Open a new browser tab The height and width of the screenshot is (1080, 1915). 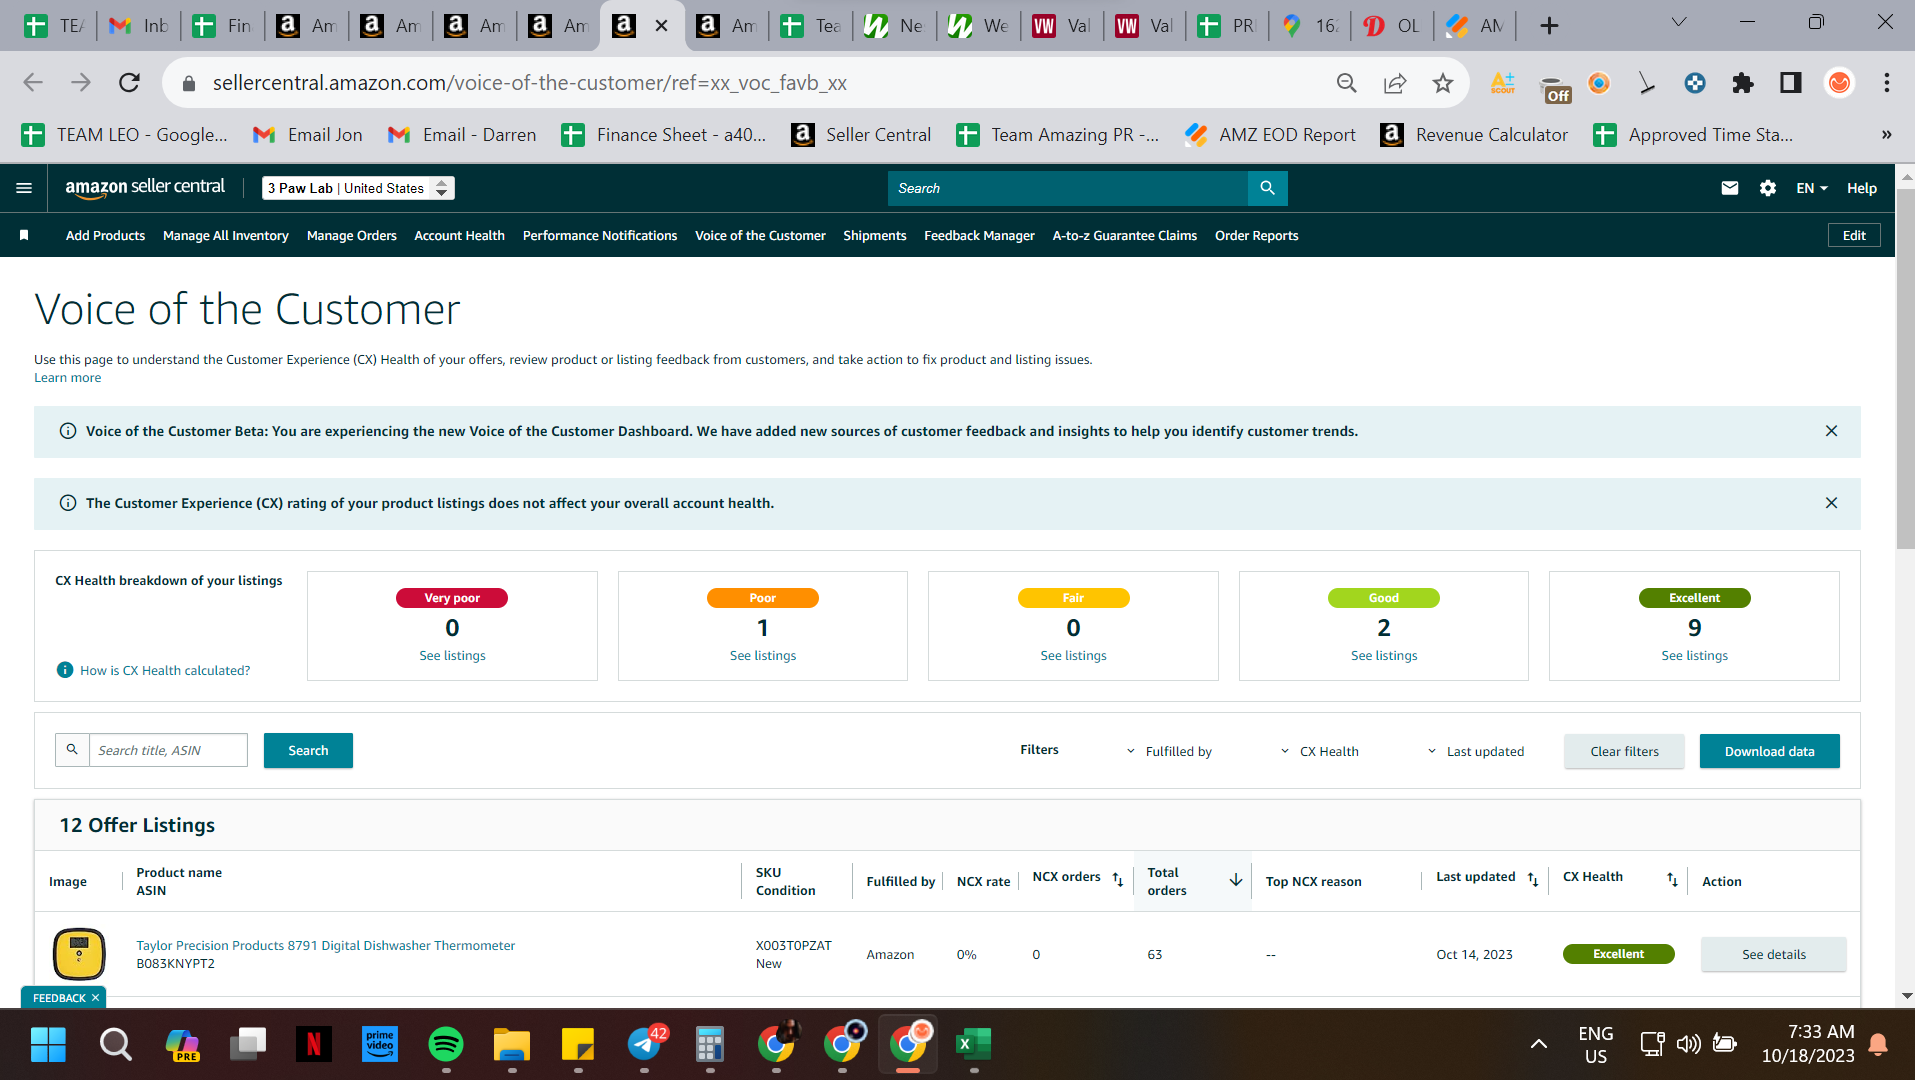1549,26
